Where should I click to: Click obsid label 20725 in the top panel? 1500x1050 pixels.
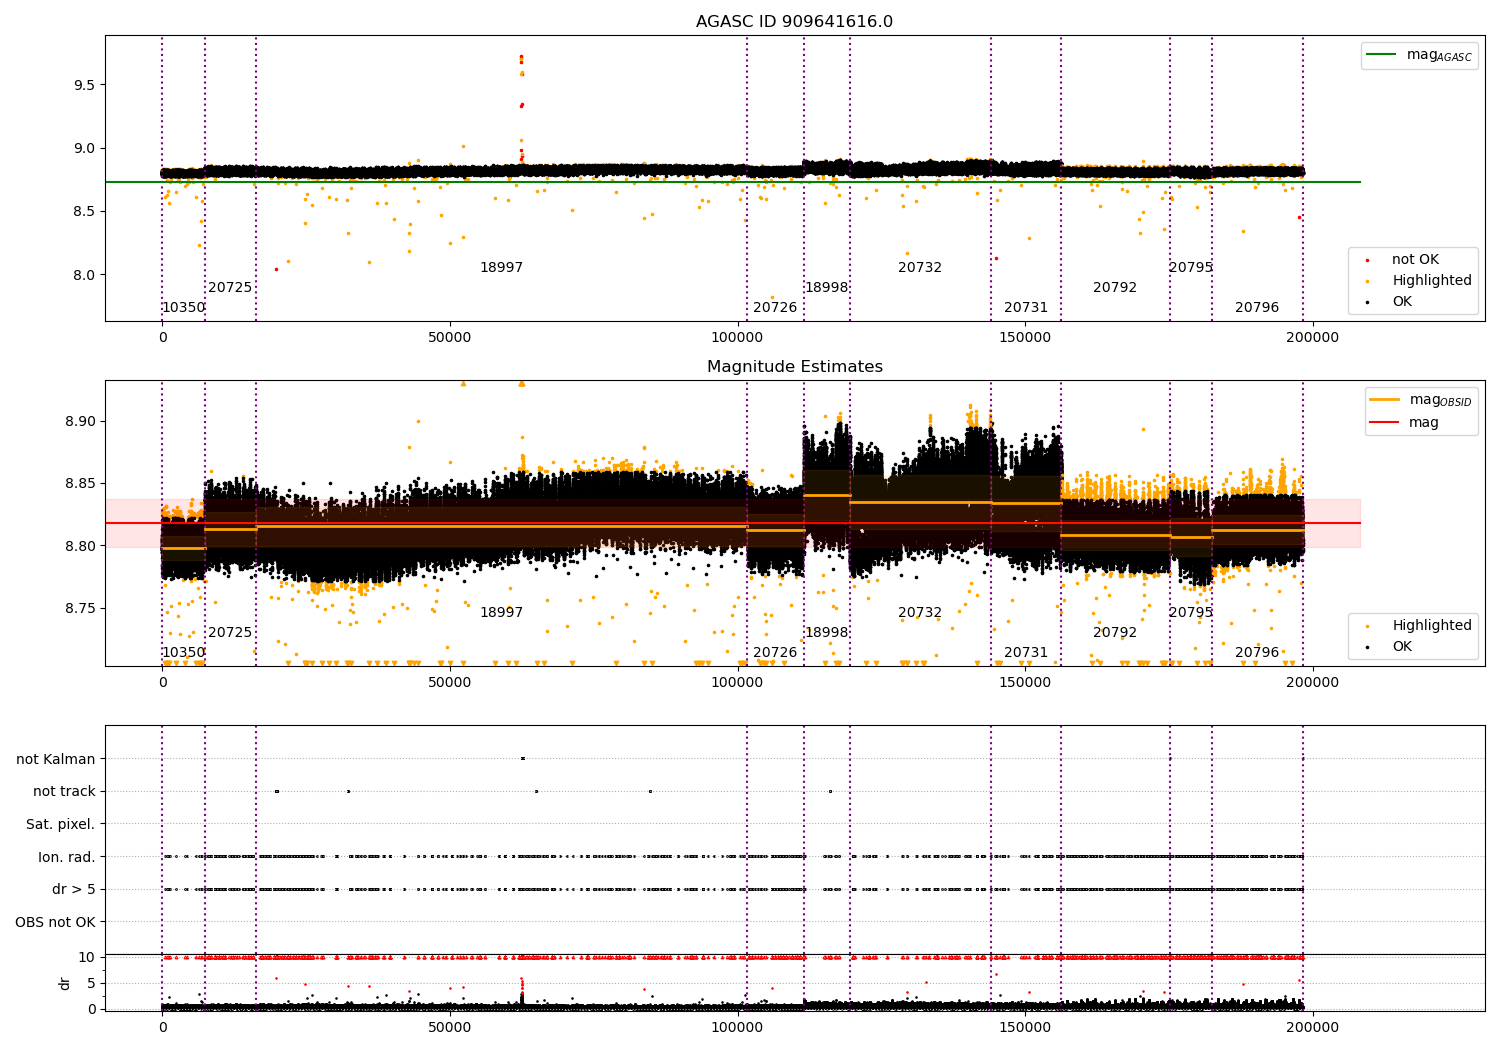(230, 288)
